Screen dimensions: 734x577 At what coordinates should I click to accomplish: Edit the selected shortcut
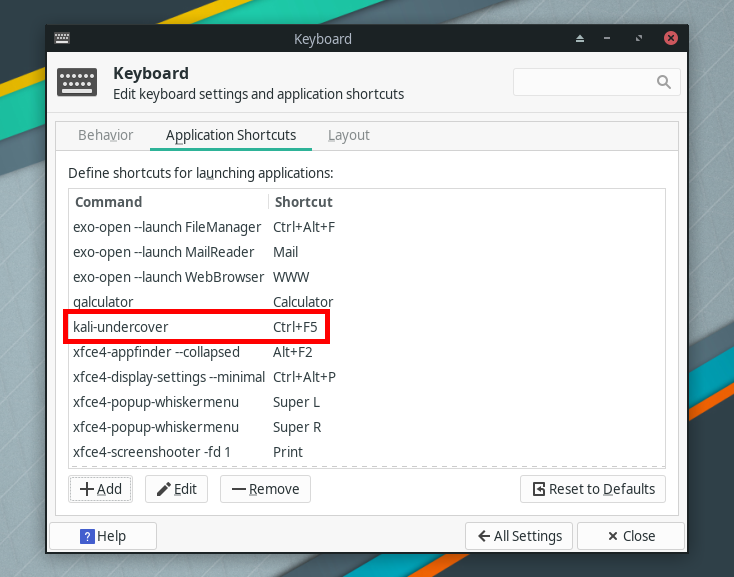tap(176, 489)
